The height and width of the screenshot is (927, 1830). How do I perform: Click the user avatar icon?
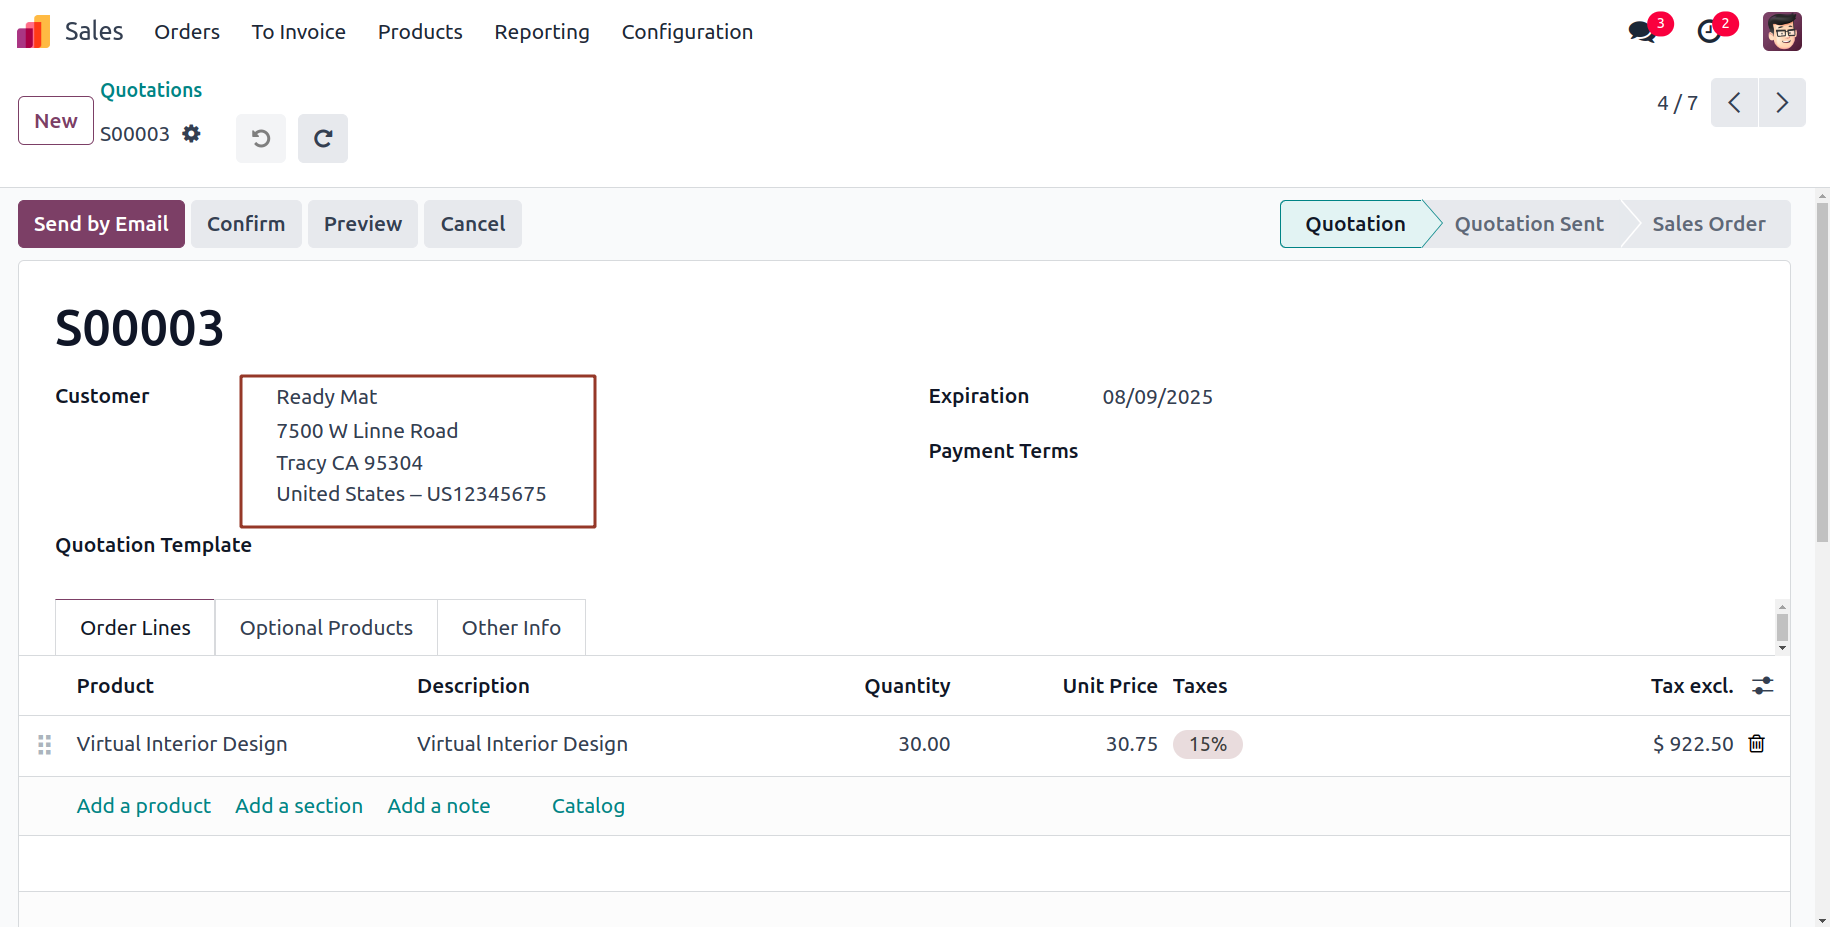click(1781, 32)
